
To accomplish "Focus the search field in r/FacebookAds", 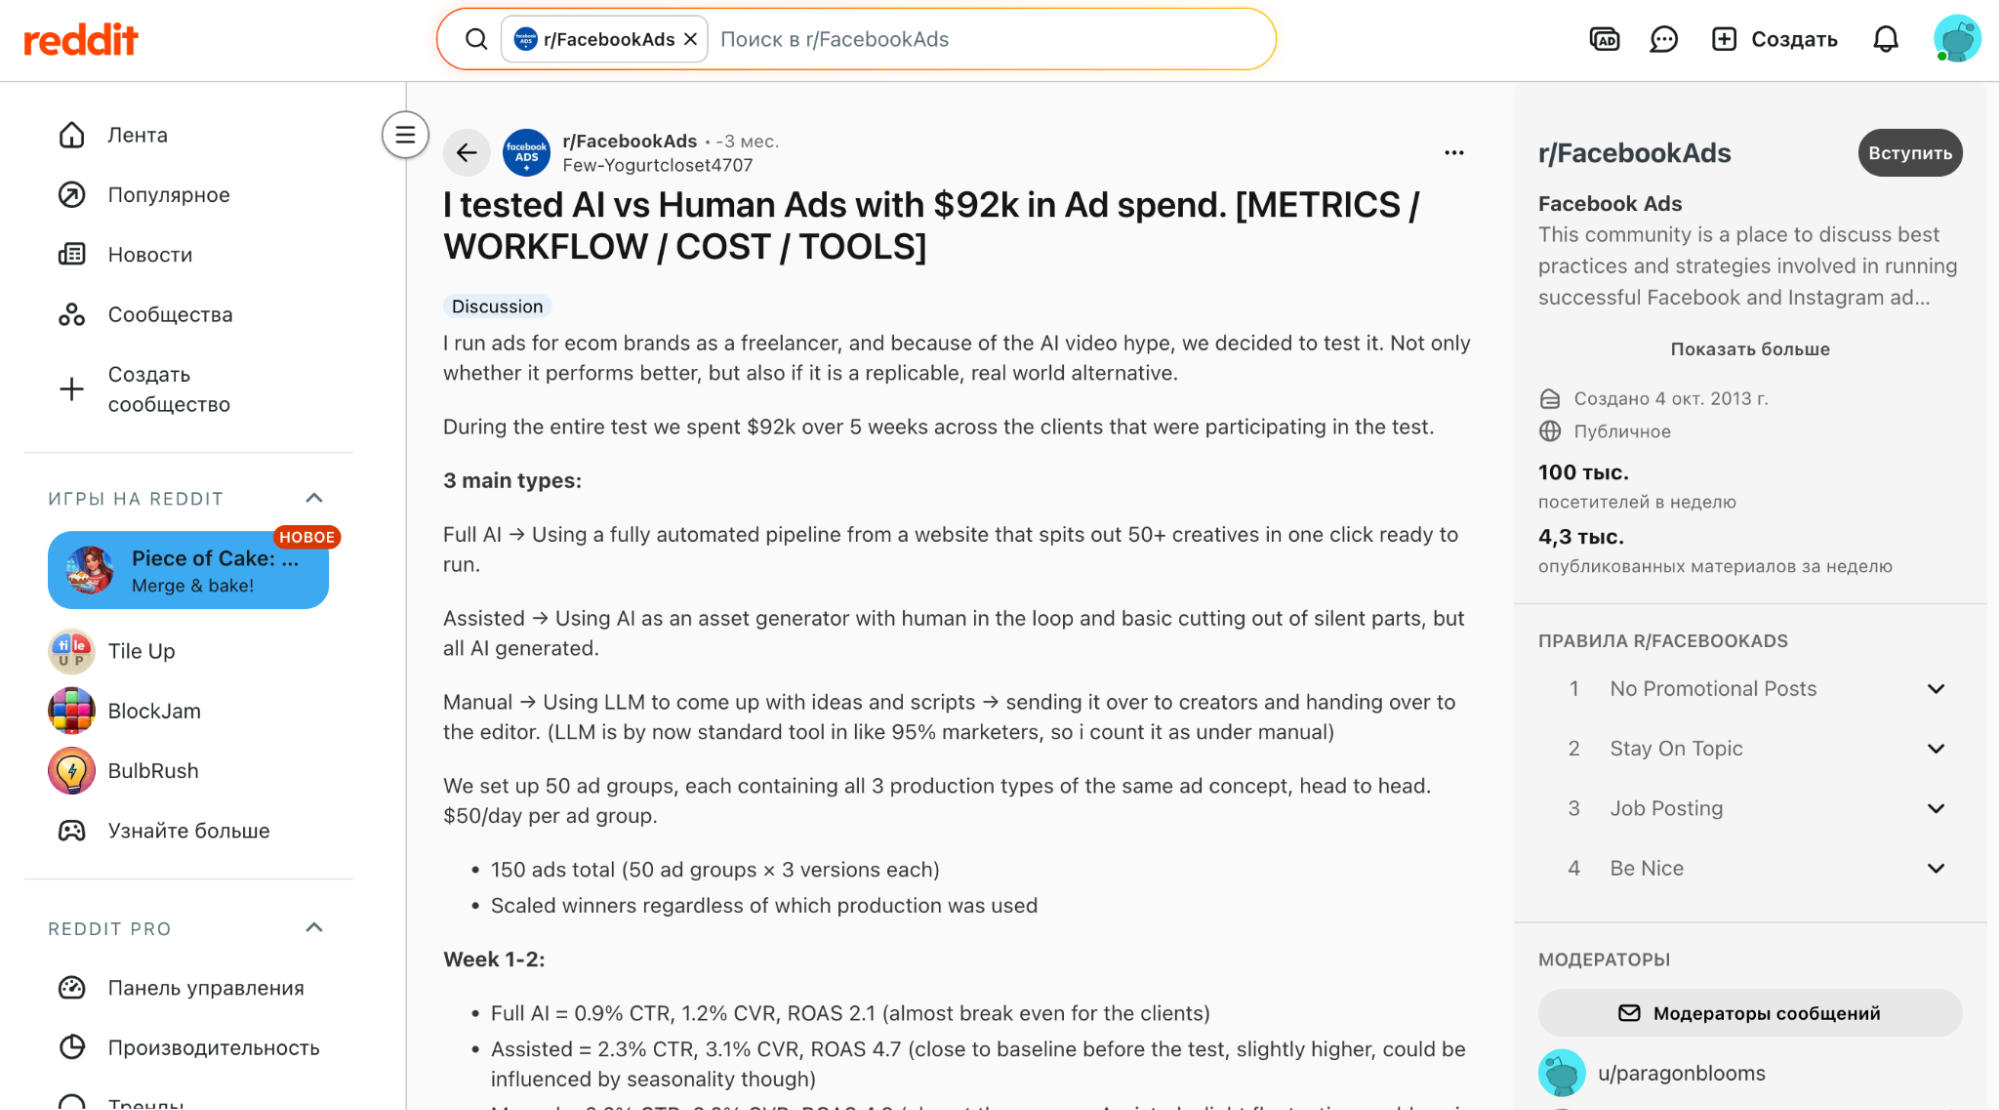I will pyautogui.click(x=990, y=39).
